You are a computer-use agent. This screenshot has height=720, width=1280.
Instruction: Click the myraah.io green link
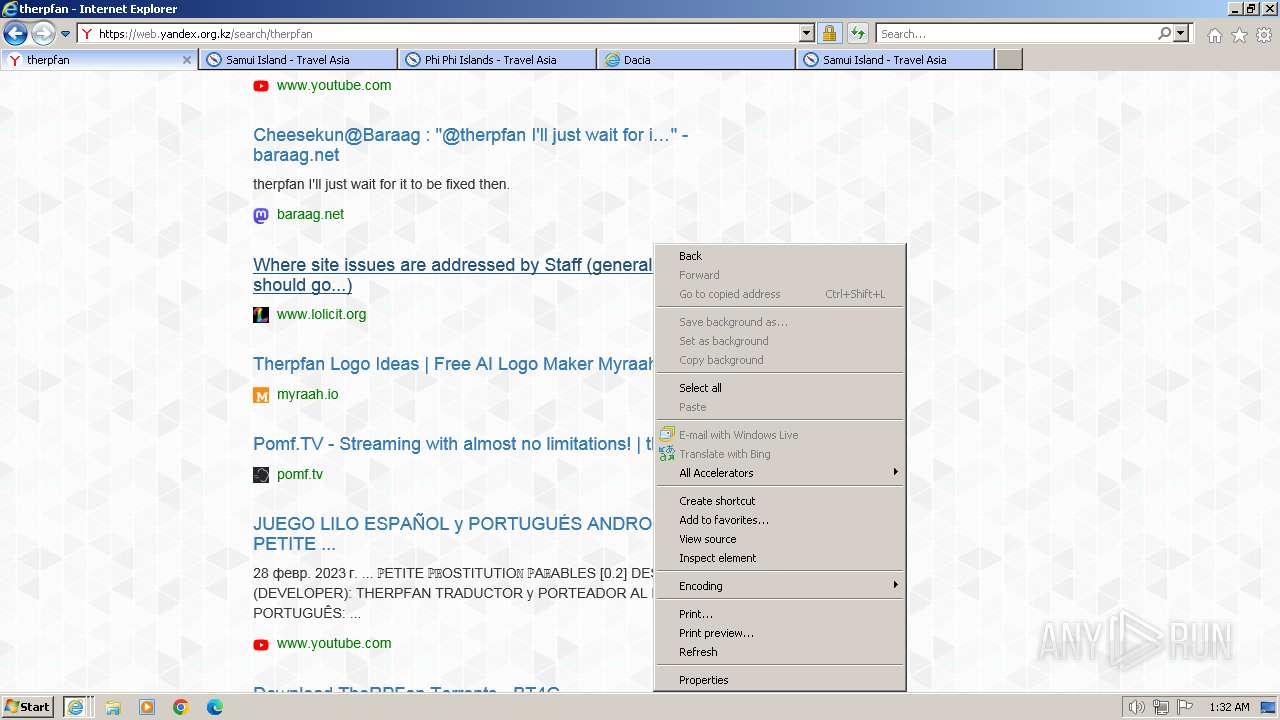coord(307,394)
